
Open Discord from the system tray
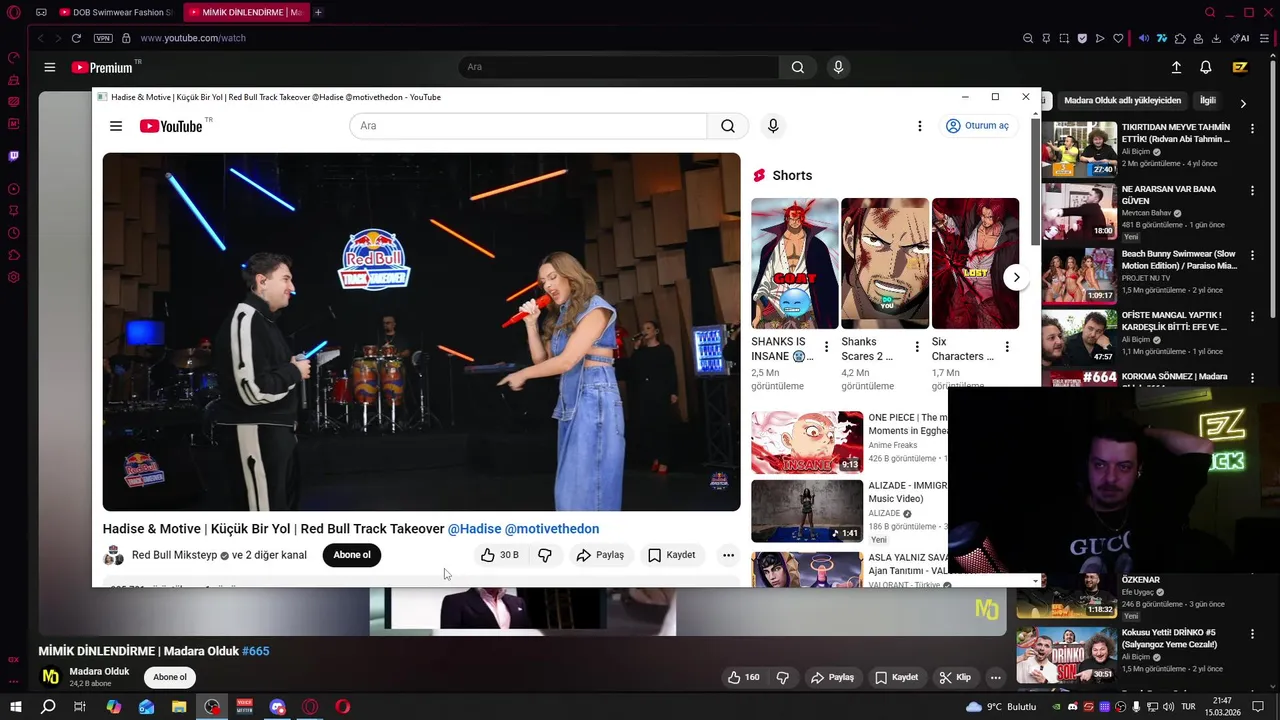[1073, 707]
